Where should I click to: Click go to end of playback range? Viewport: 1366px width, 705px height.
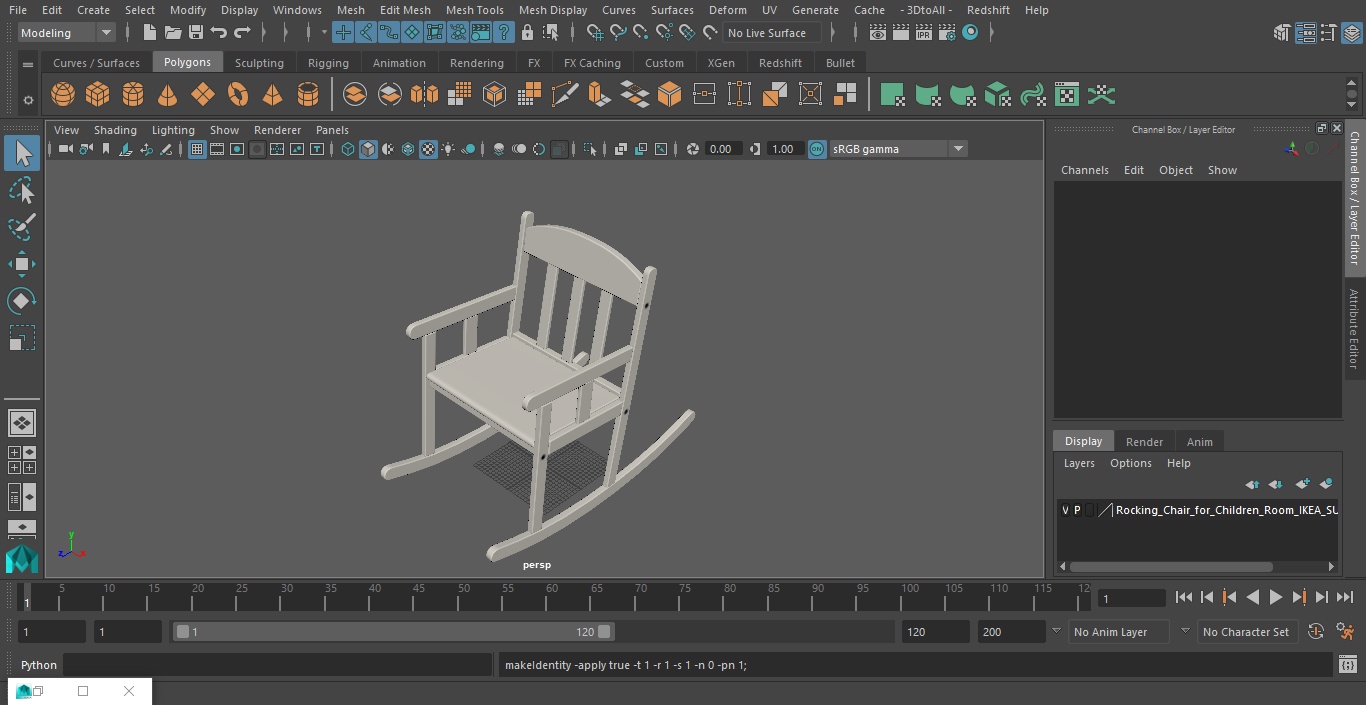[1344, 597]
